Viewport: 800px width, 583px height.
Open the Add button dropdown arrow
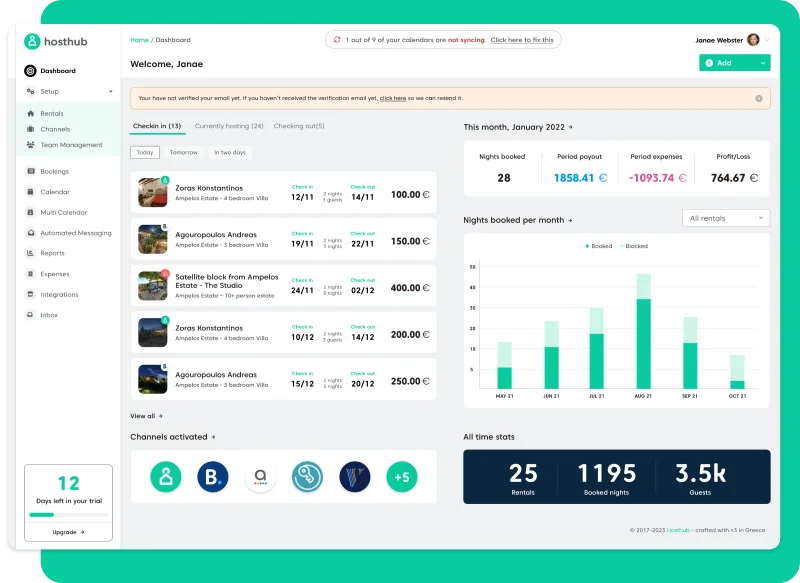[763, 63]
